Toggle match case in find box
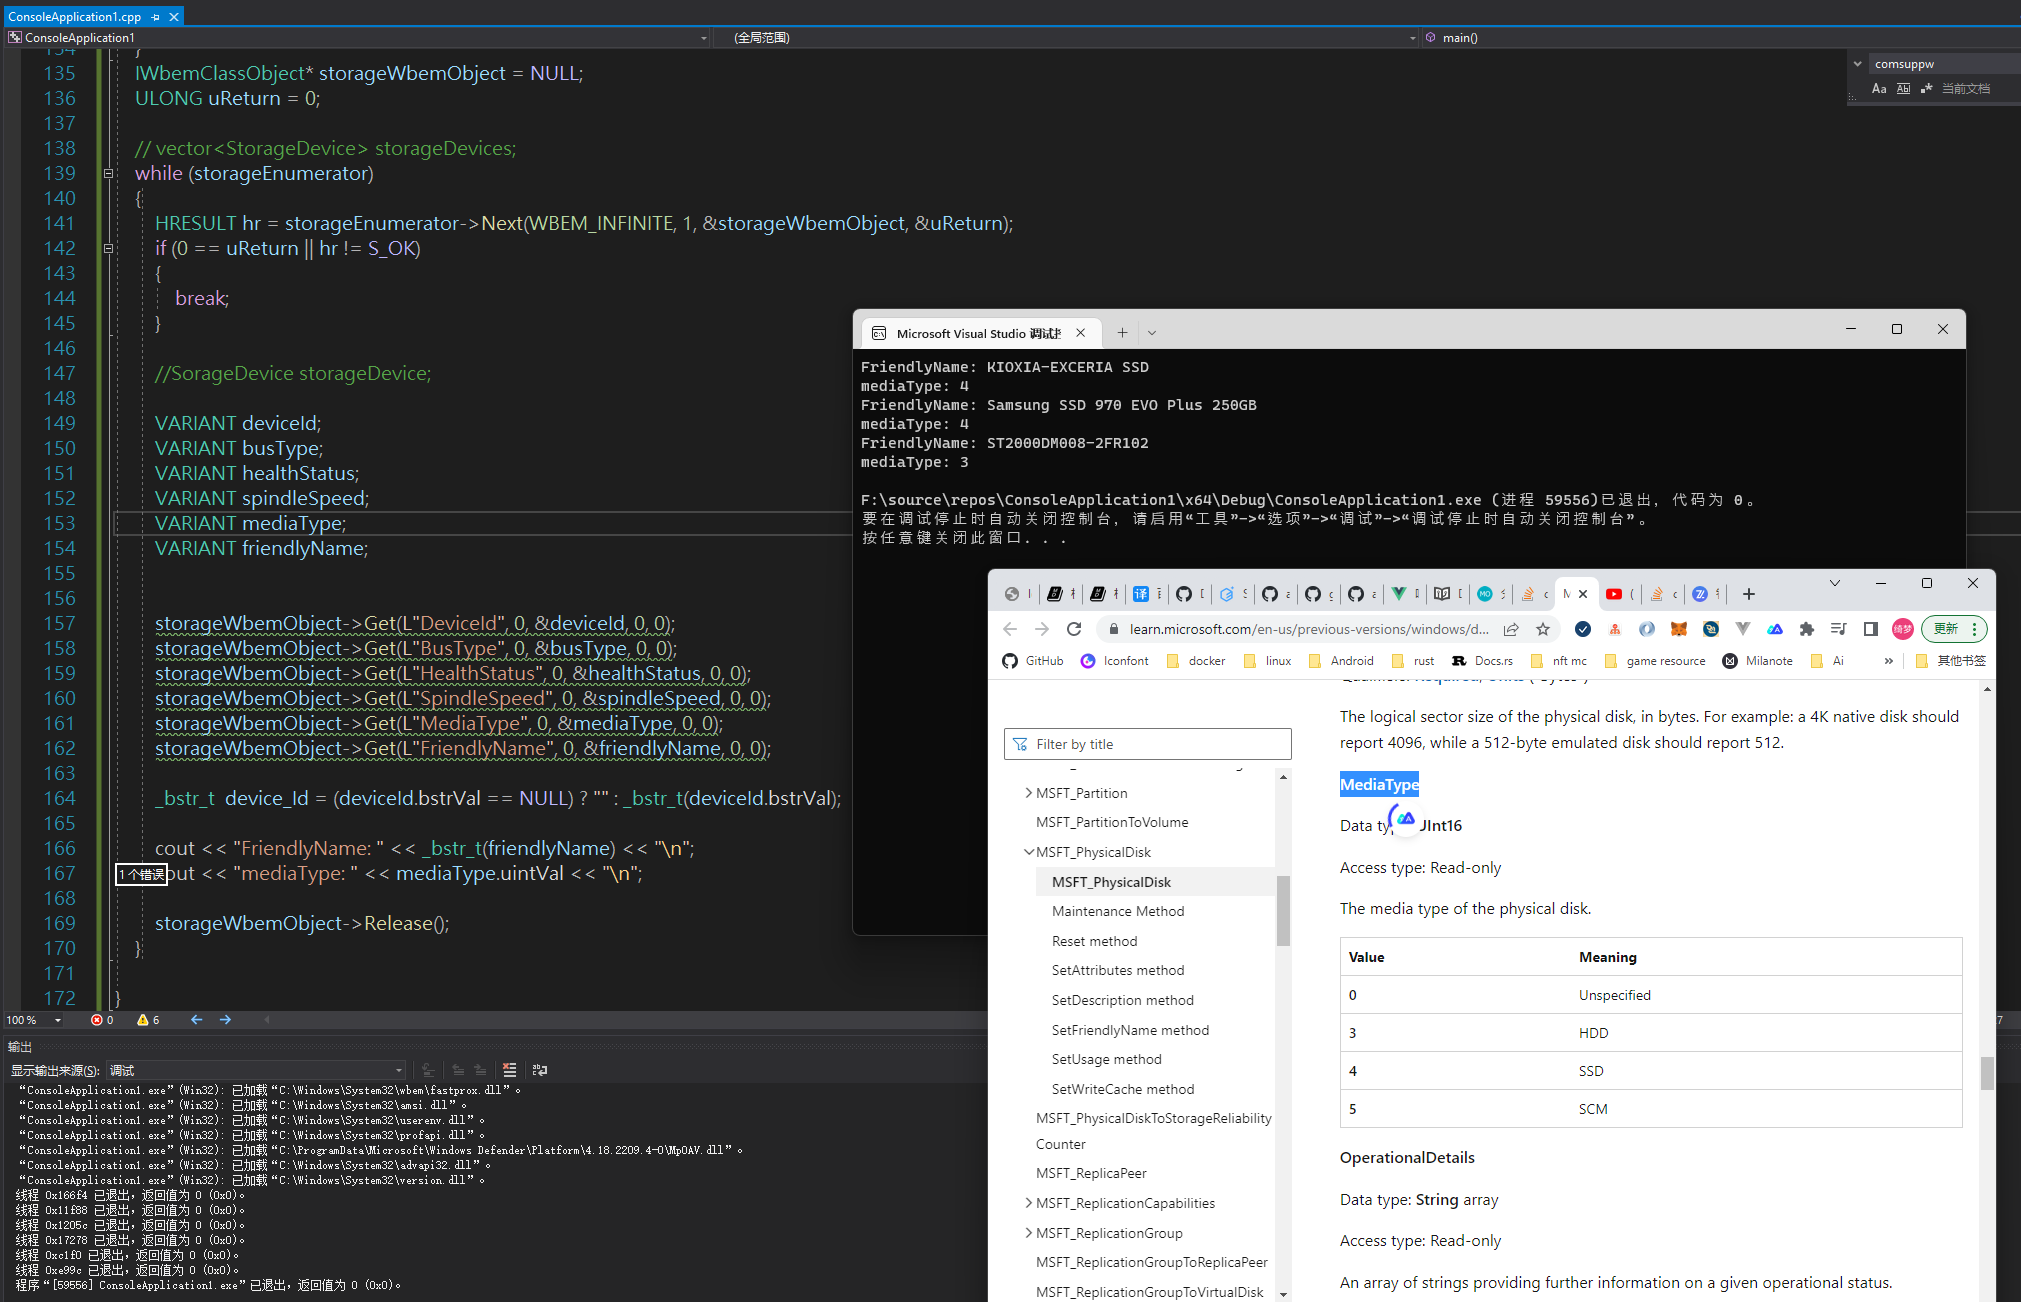Screen dimensions: 2021x1302 pos(1879,89)
